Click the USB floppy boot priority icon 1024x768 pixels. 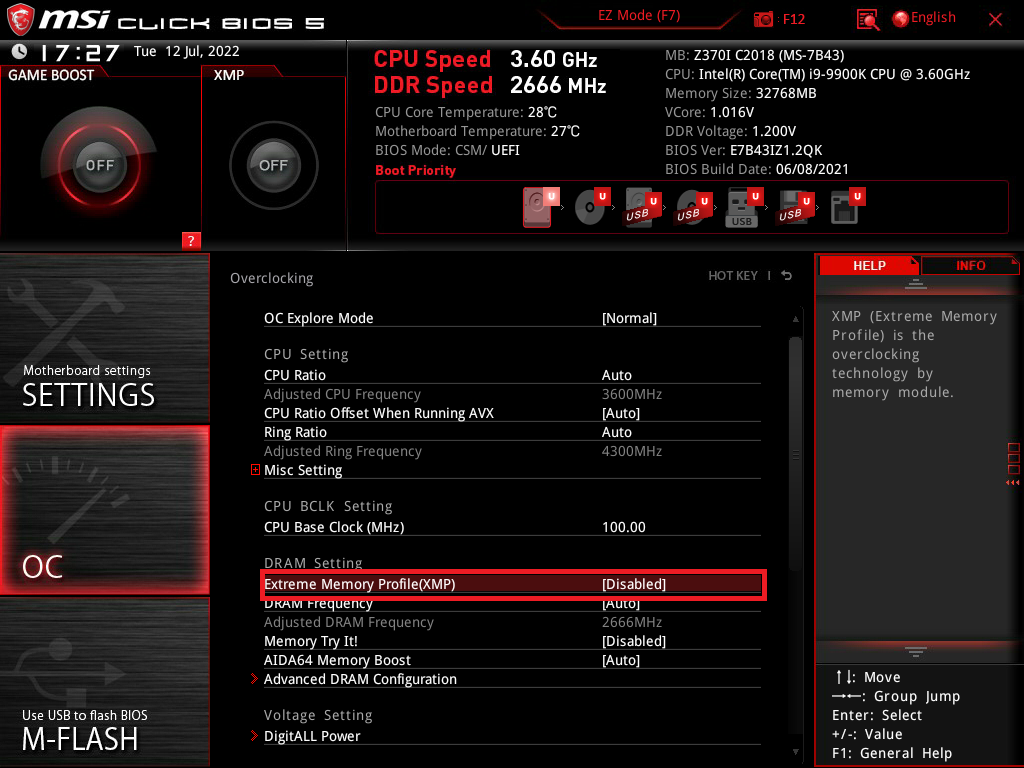pos(795,205)
